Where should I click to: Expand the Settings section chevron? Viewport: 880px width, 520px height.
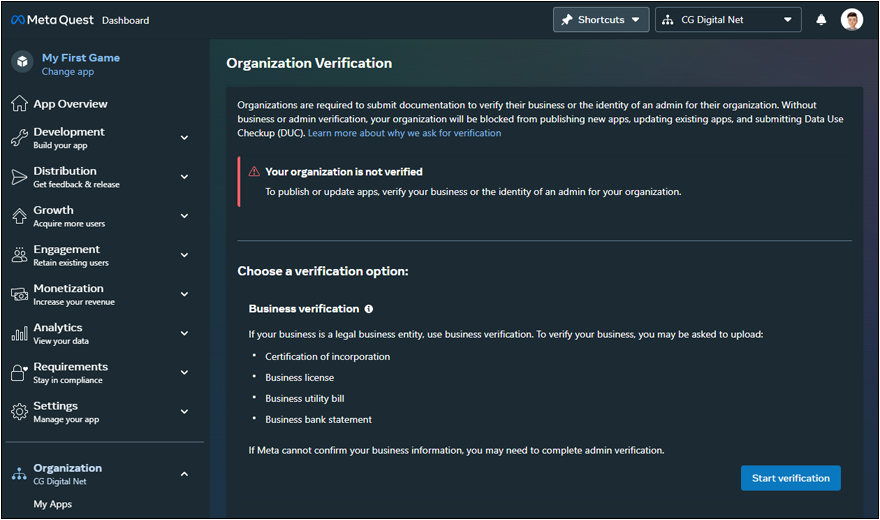(184, 412)
